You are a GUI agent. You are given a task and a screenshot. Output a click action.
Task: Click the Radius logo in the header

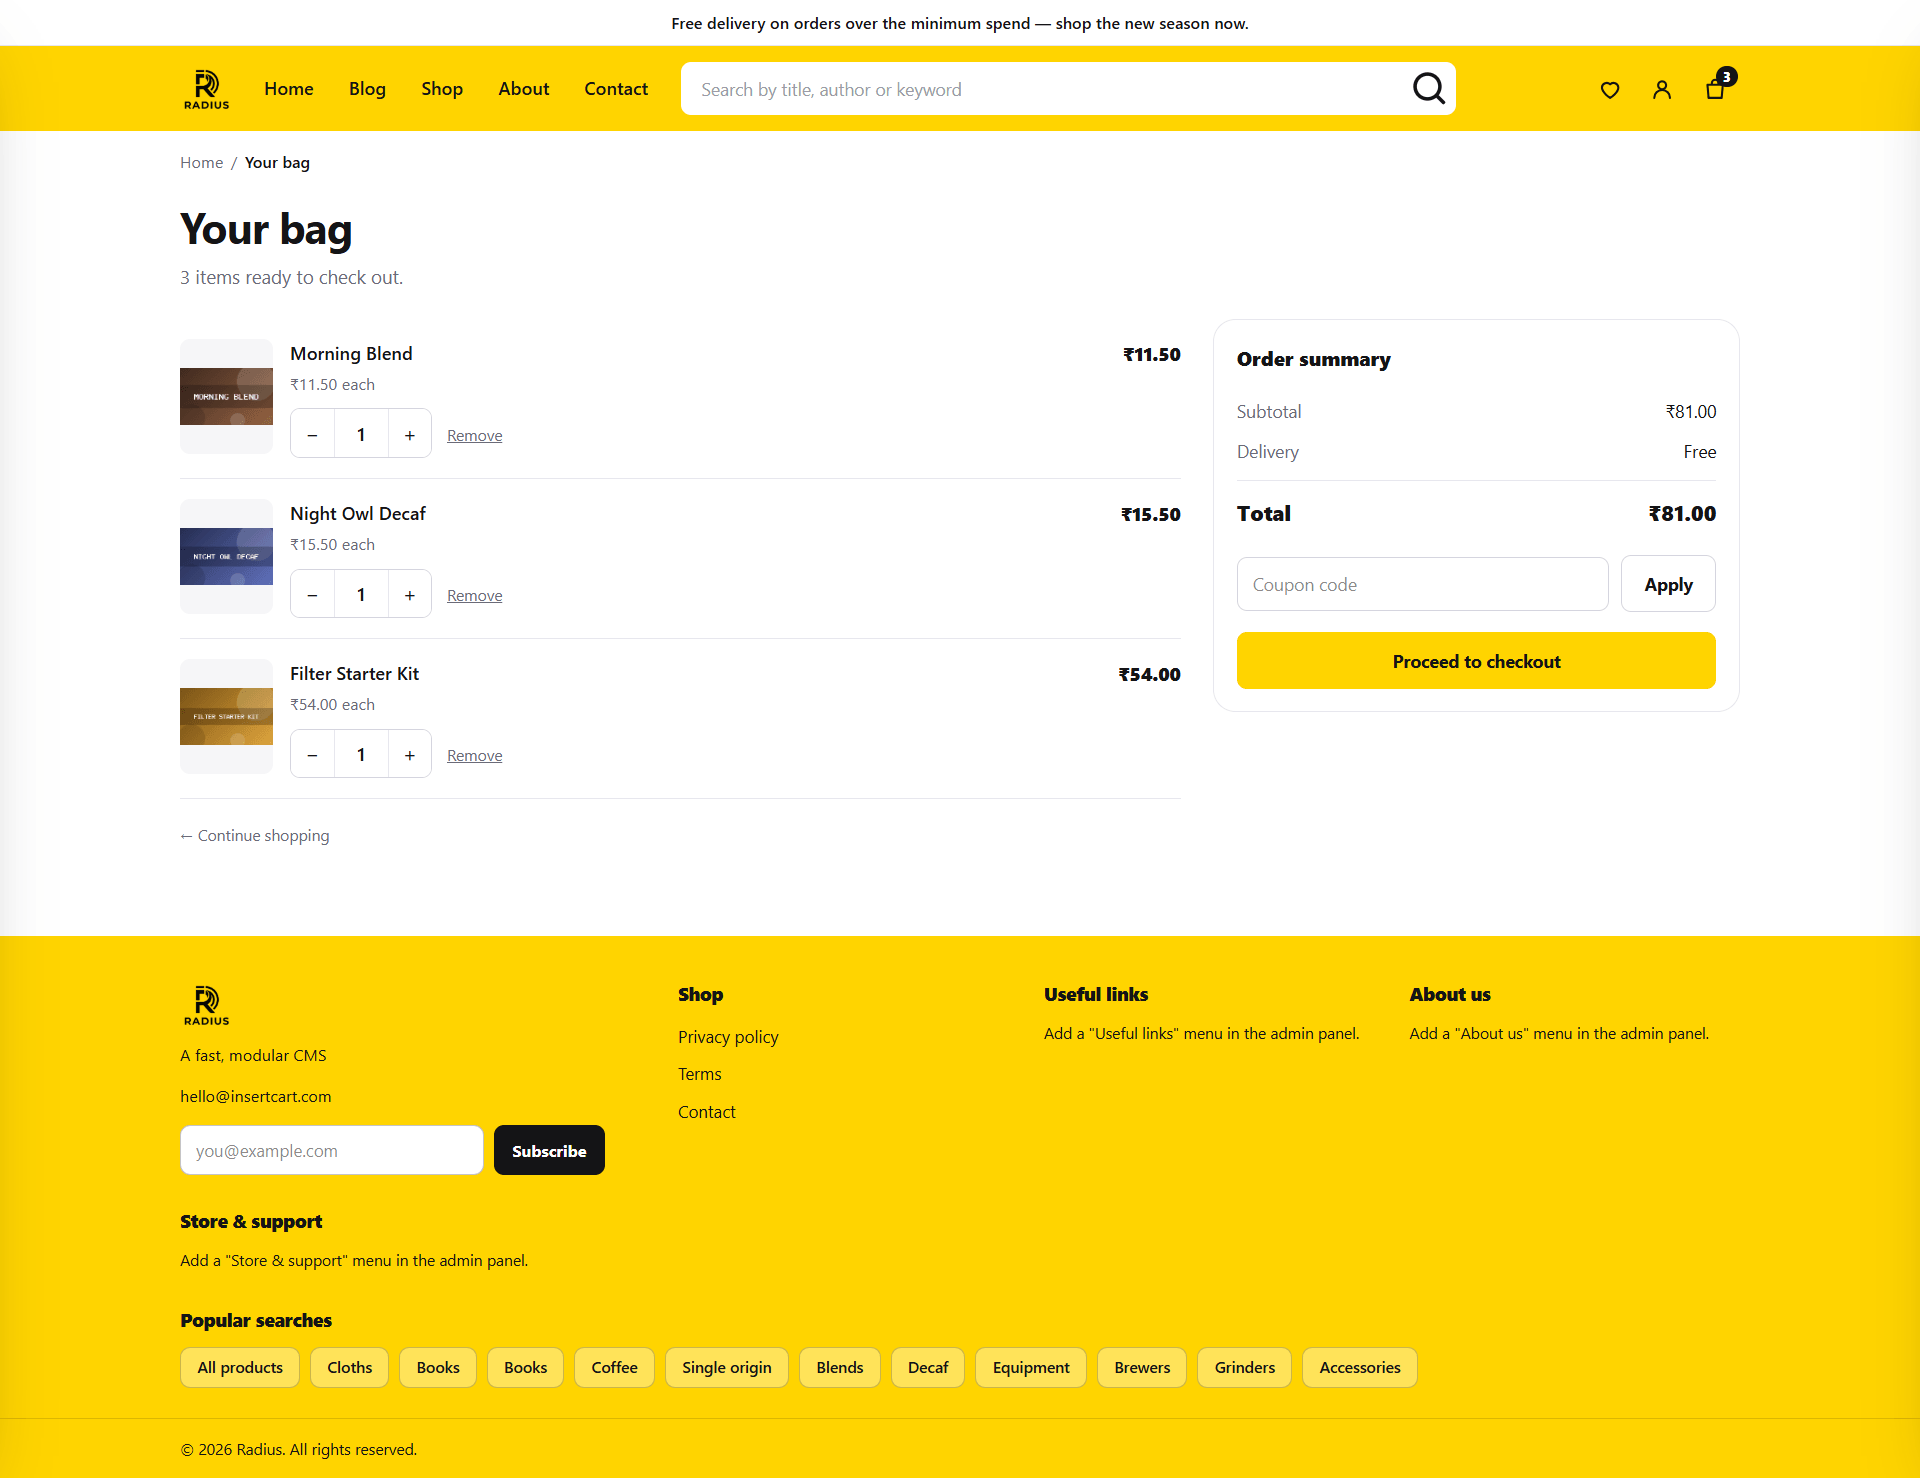(x=206, y=89)
